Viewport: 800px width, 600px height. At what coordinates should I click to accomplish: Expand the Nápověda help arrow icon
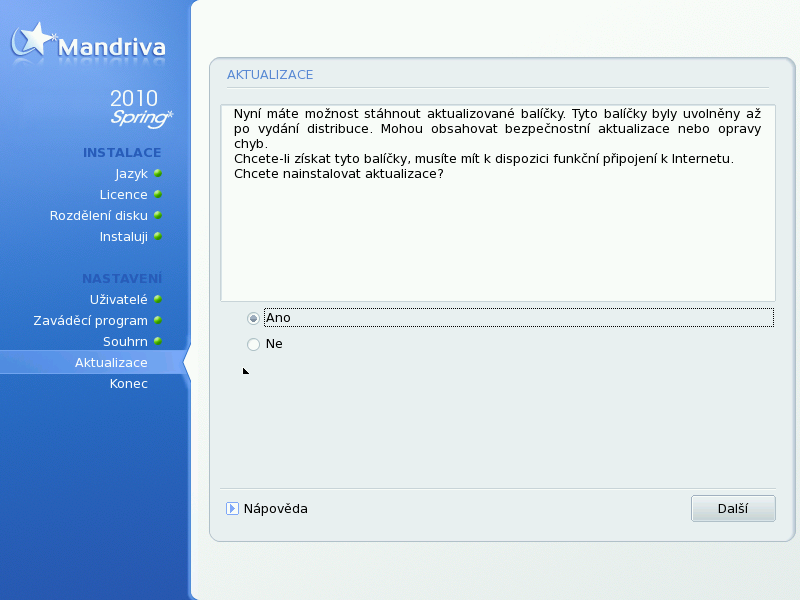(232, 509)
